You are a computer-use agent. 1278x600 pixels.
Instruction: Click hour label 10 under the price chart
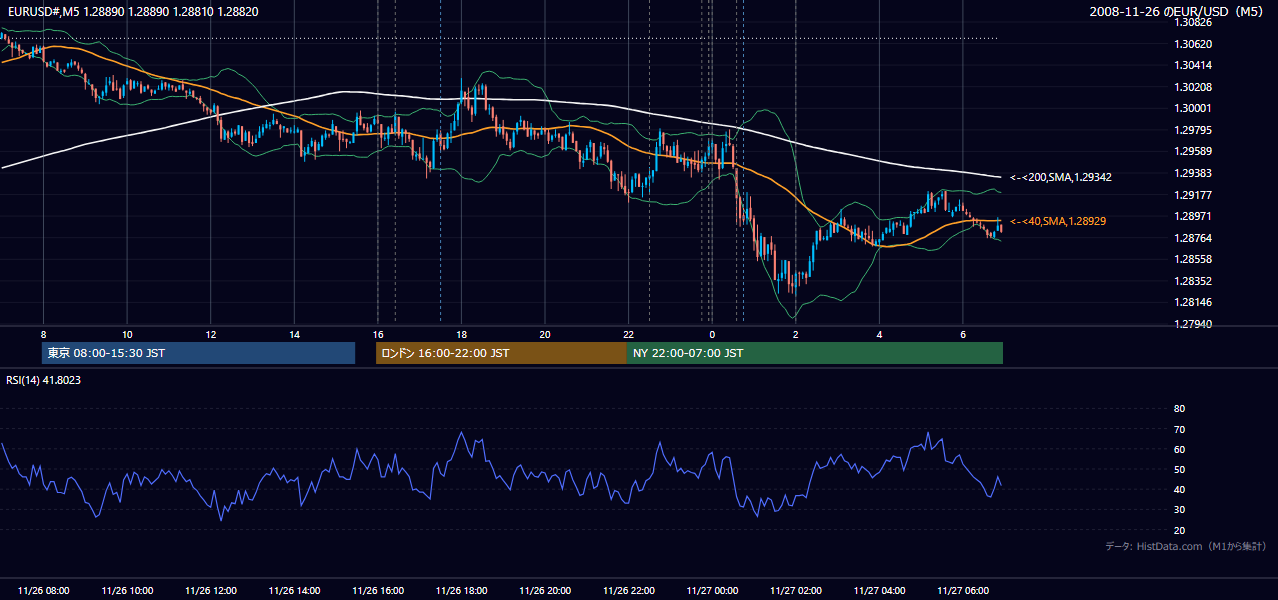(127, 334)
